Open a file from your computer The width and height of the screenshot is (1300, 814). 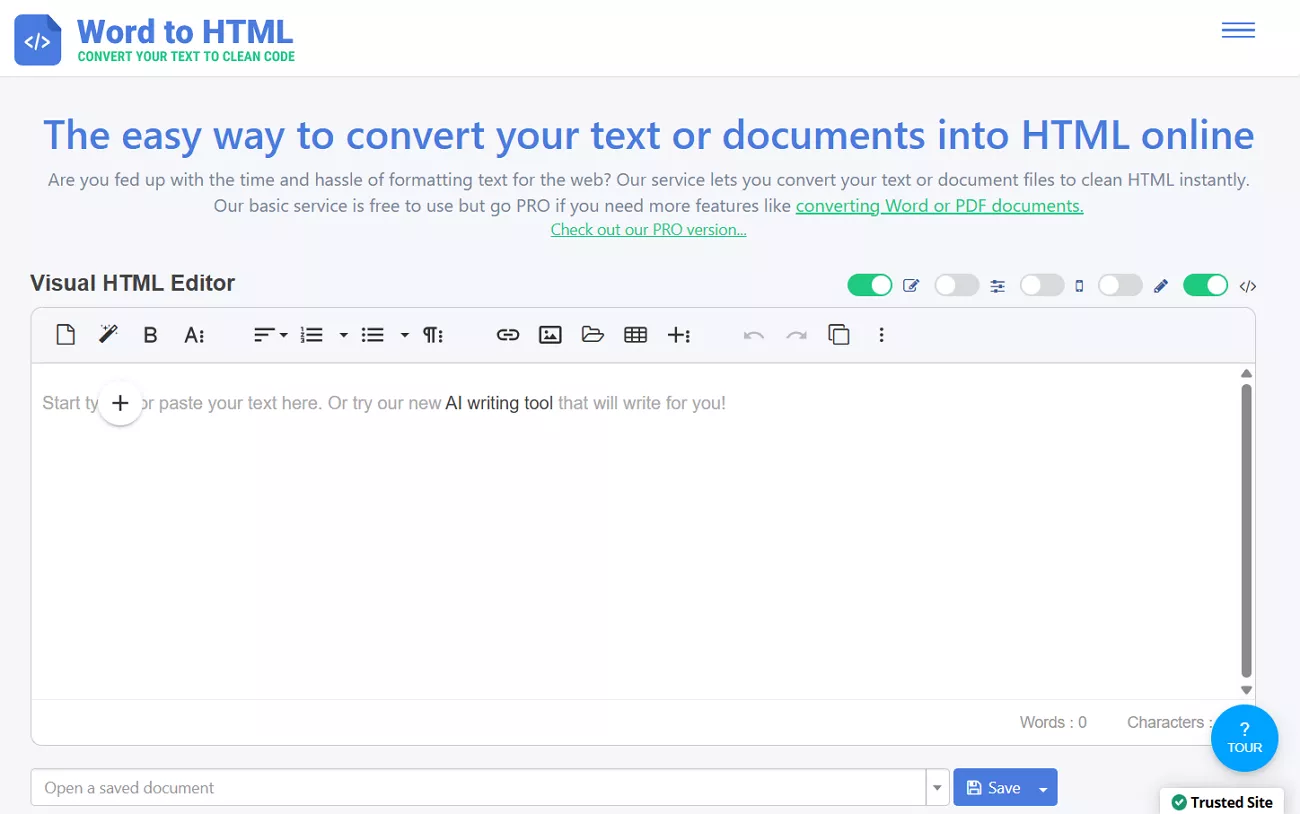593,334
